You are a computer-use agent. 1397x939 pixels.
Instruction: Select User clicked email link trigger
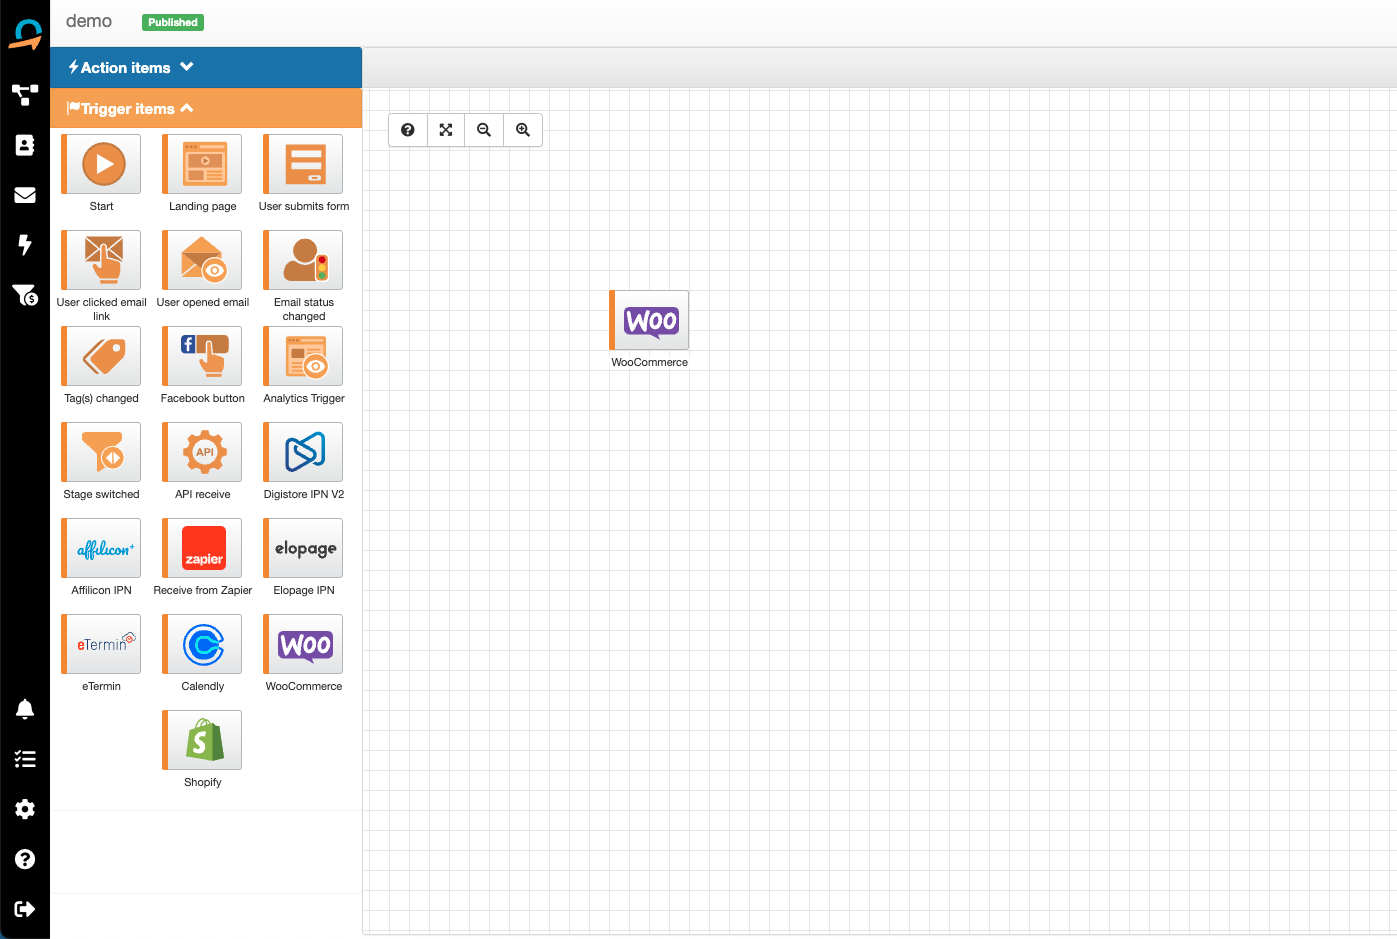101,261
